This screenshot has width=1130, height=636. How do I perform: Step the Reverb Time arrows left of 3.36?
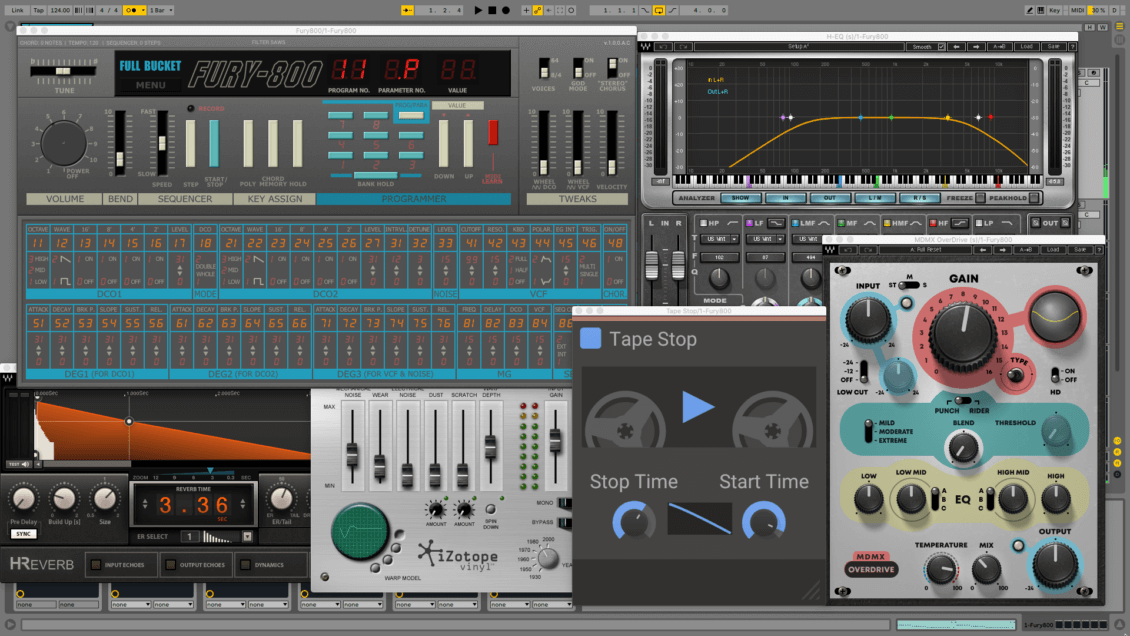click(145, 504)
